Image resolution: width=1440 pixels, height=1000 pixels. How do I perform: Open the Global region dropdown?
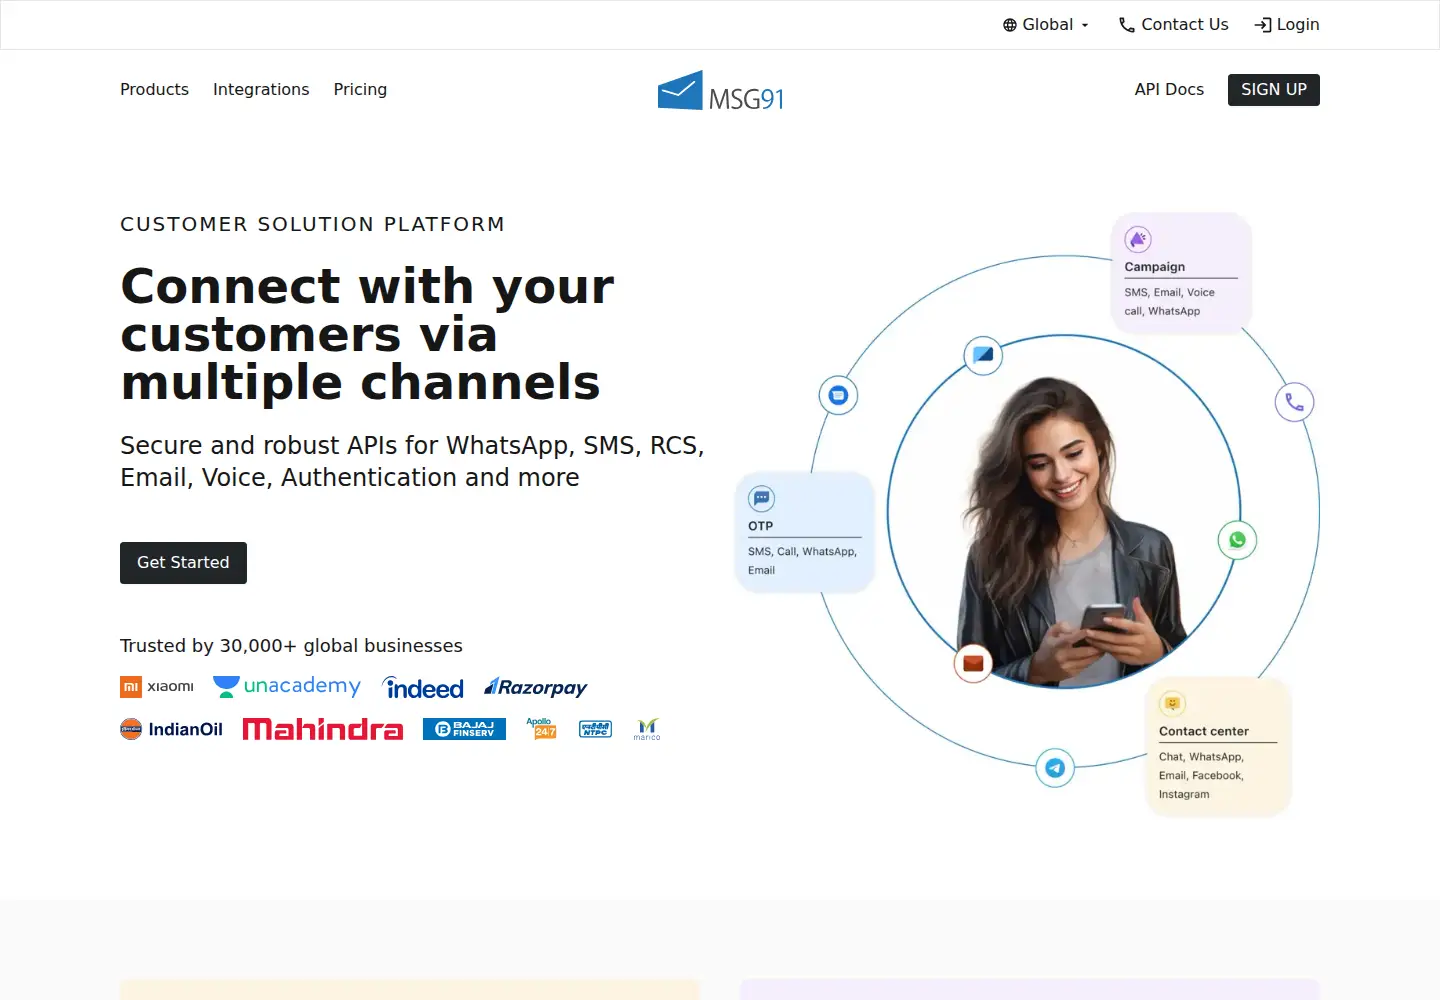[x=1045, y=25]
